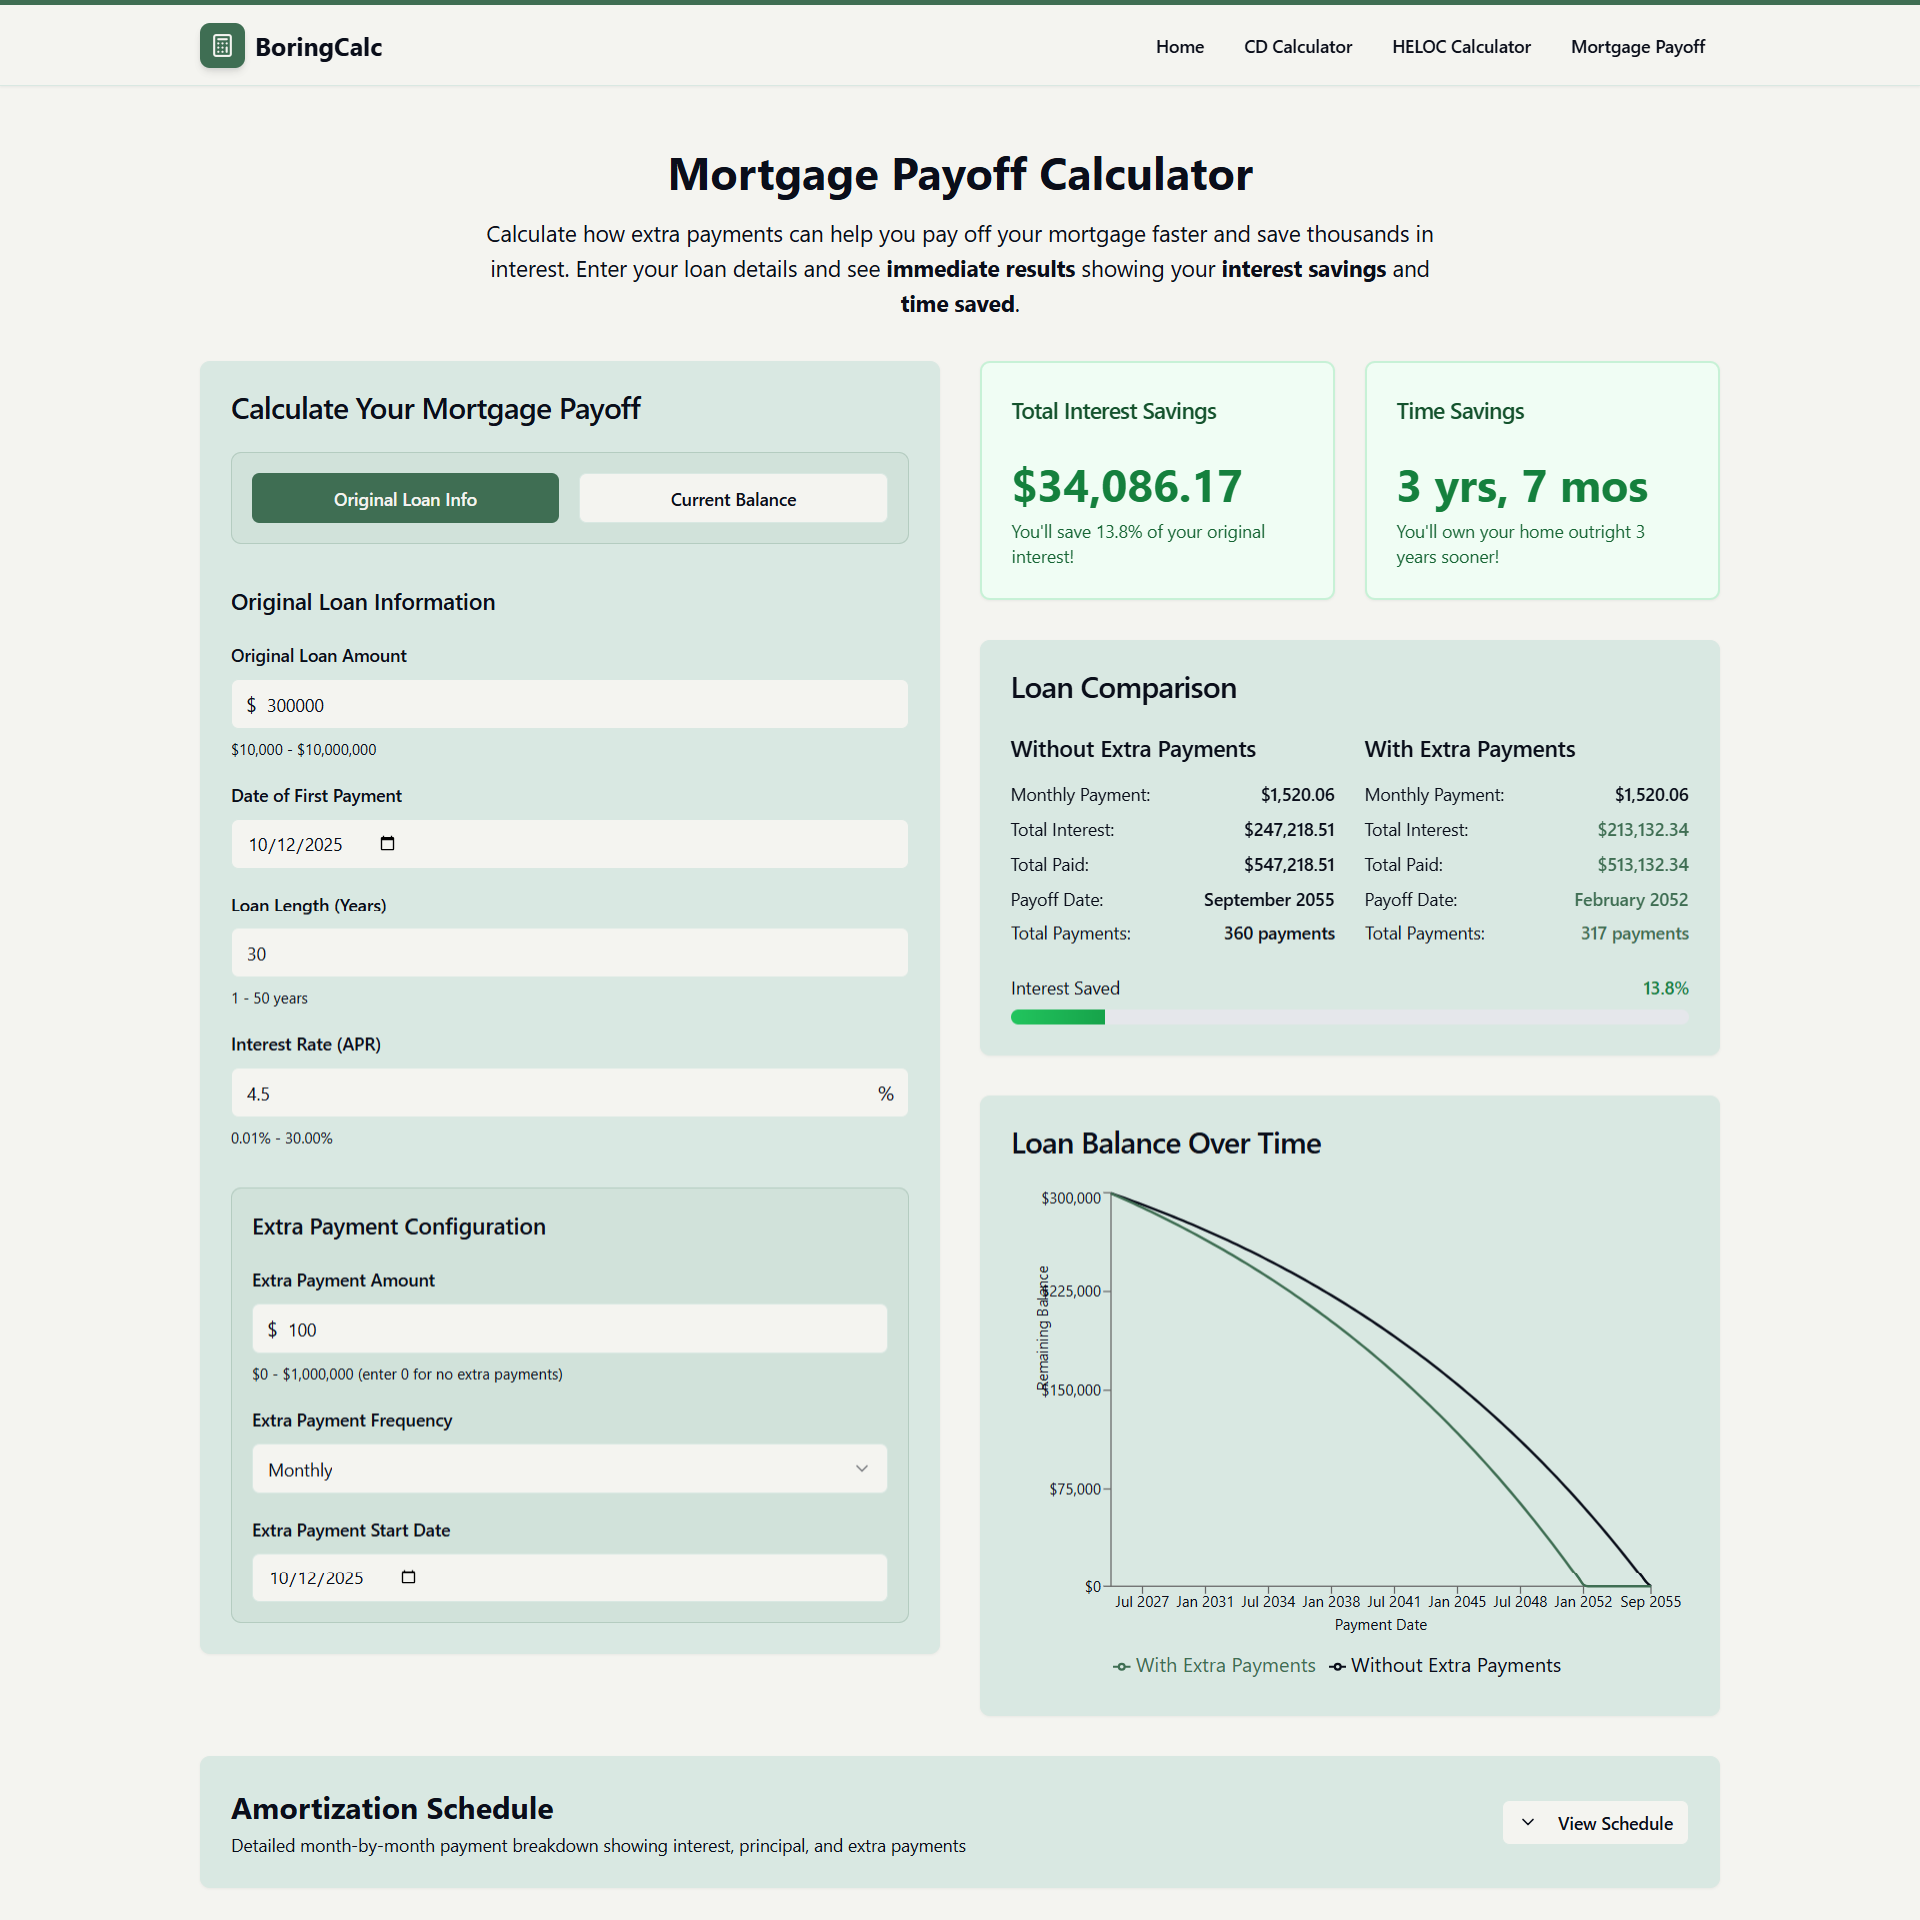Screen dimensions: 1920x1920
Task: Expand the amortization View Schedule
Action: tap(1596, 1822)
